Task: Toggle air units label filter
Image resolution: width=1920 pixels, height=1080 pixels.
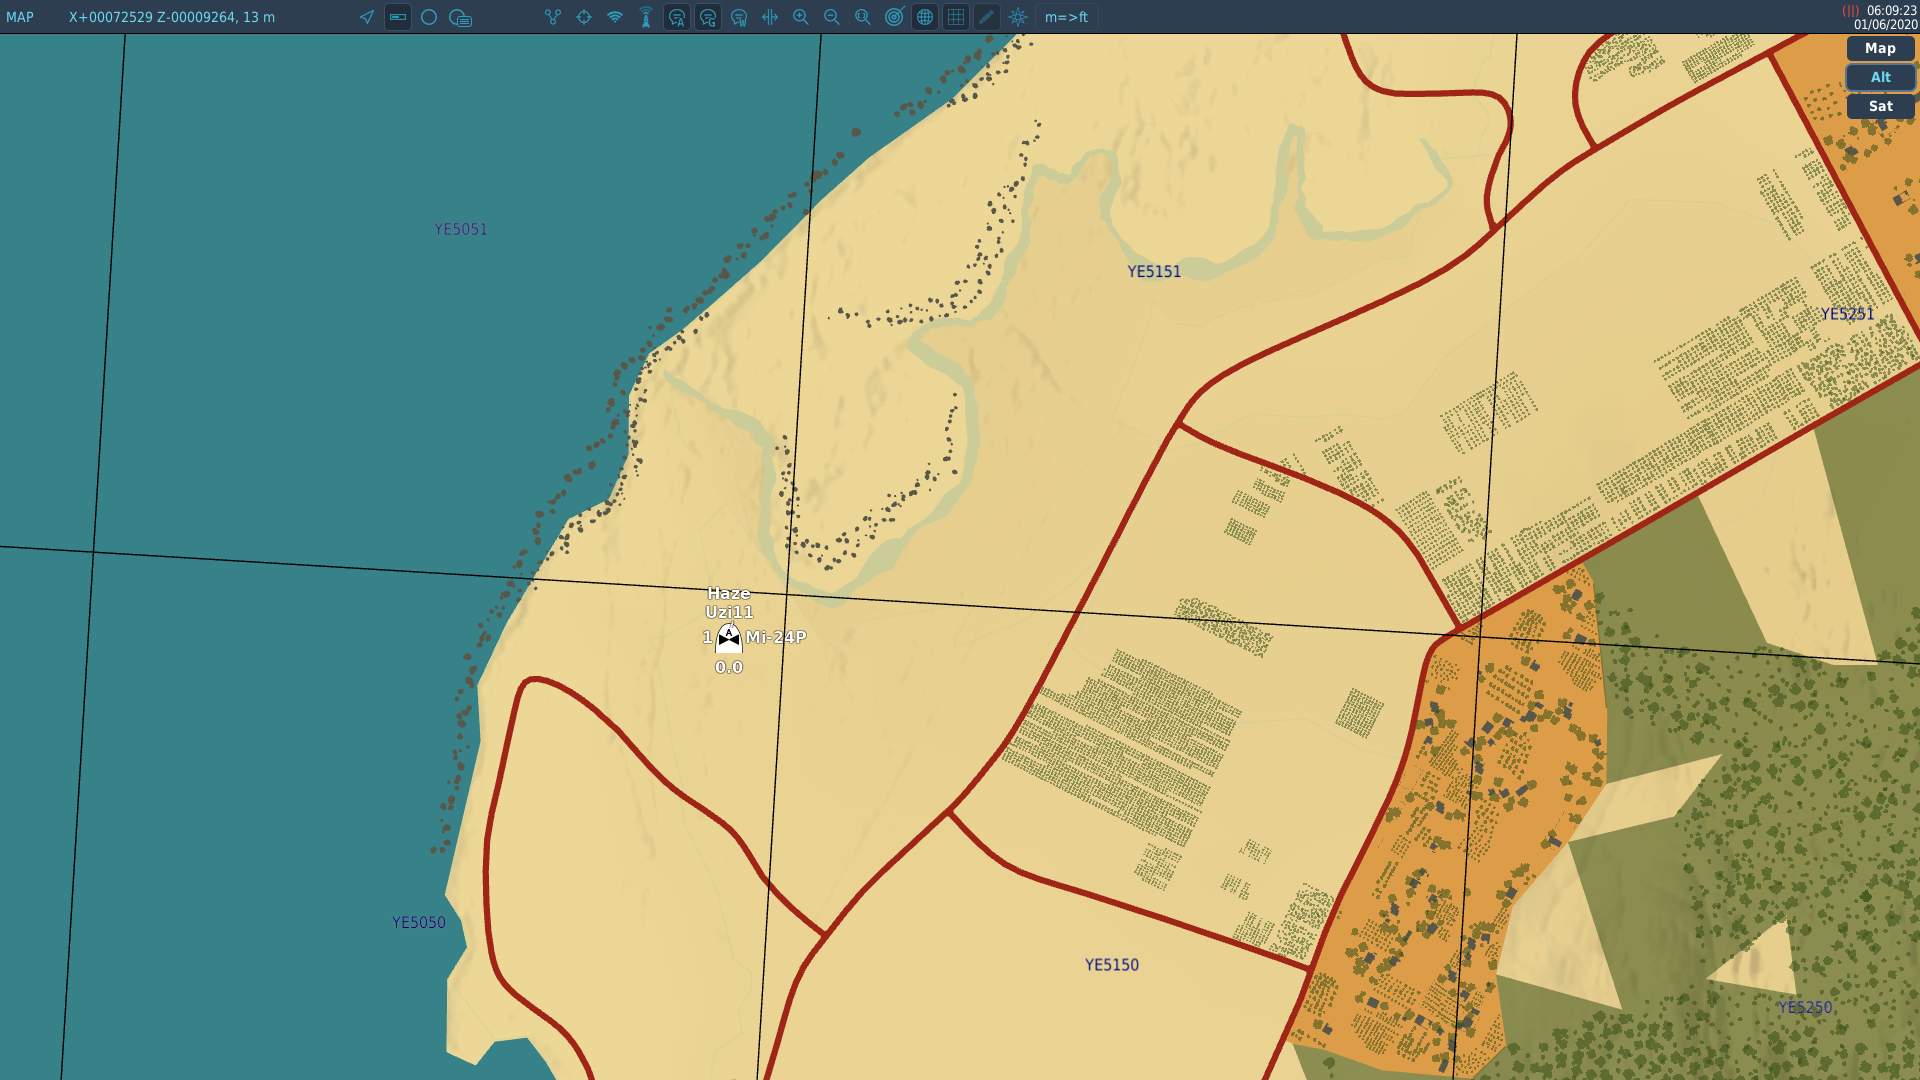Action: point(677,17)
